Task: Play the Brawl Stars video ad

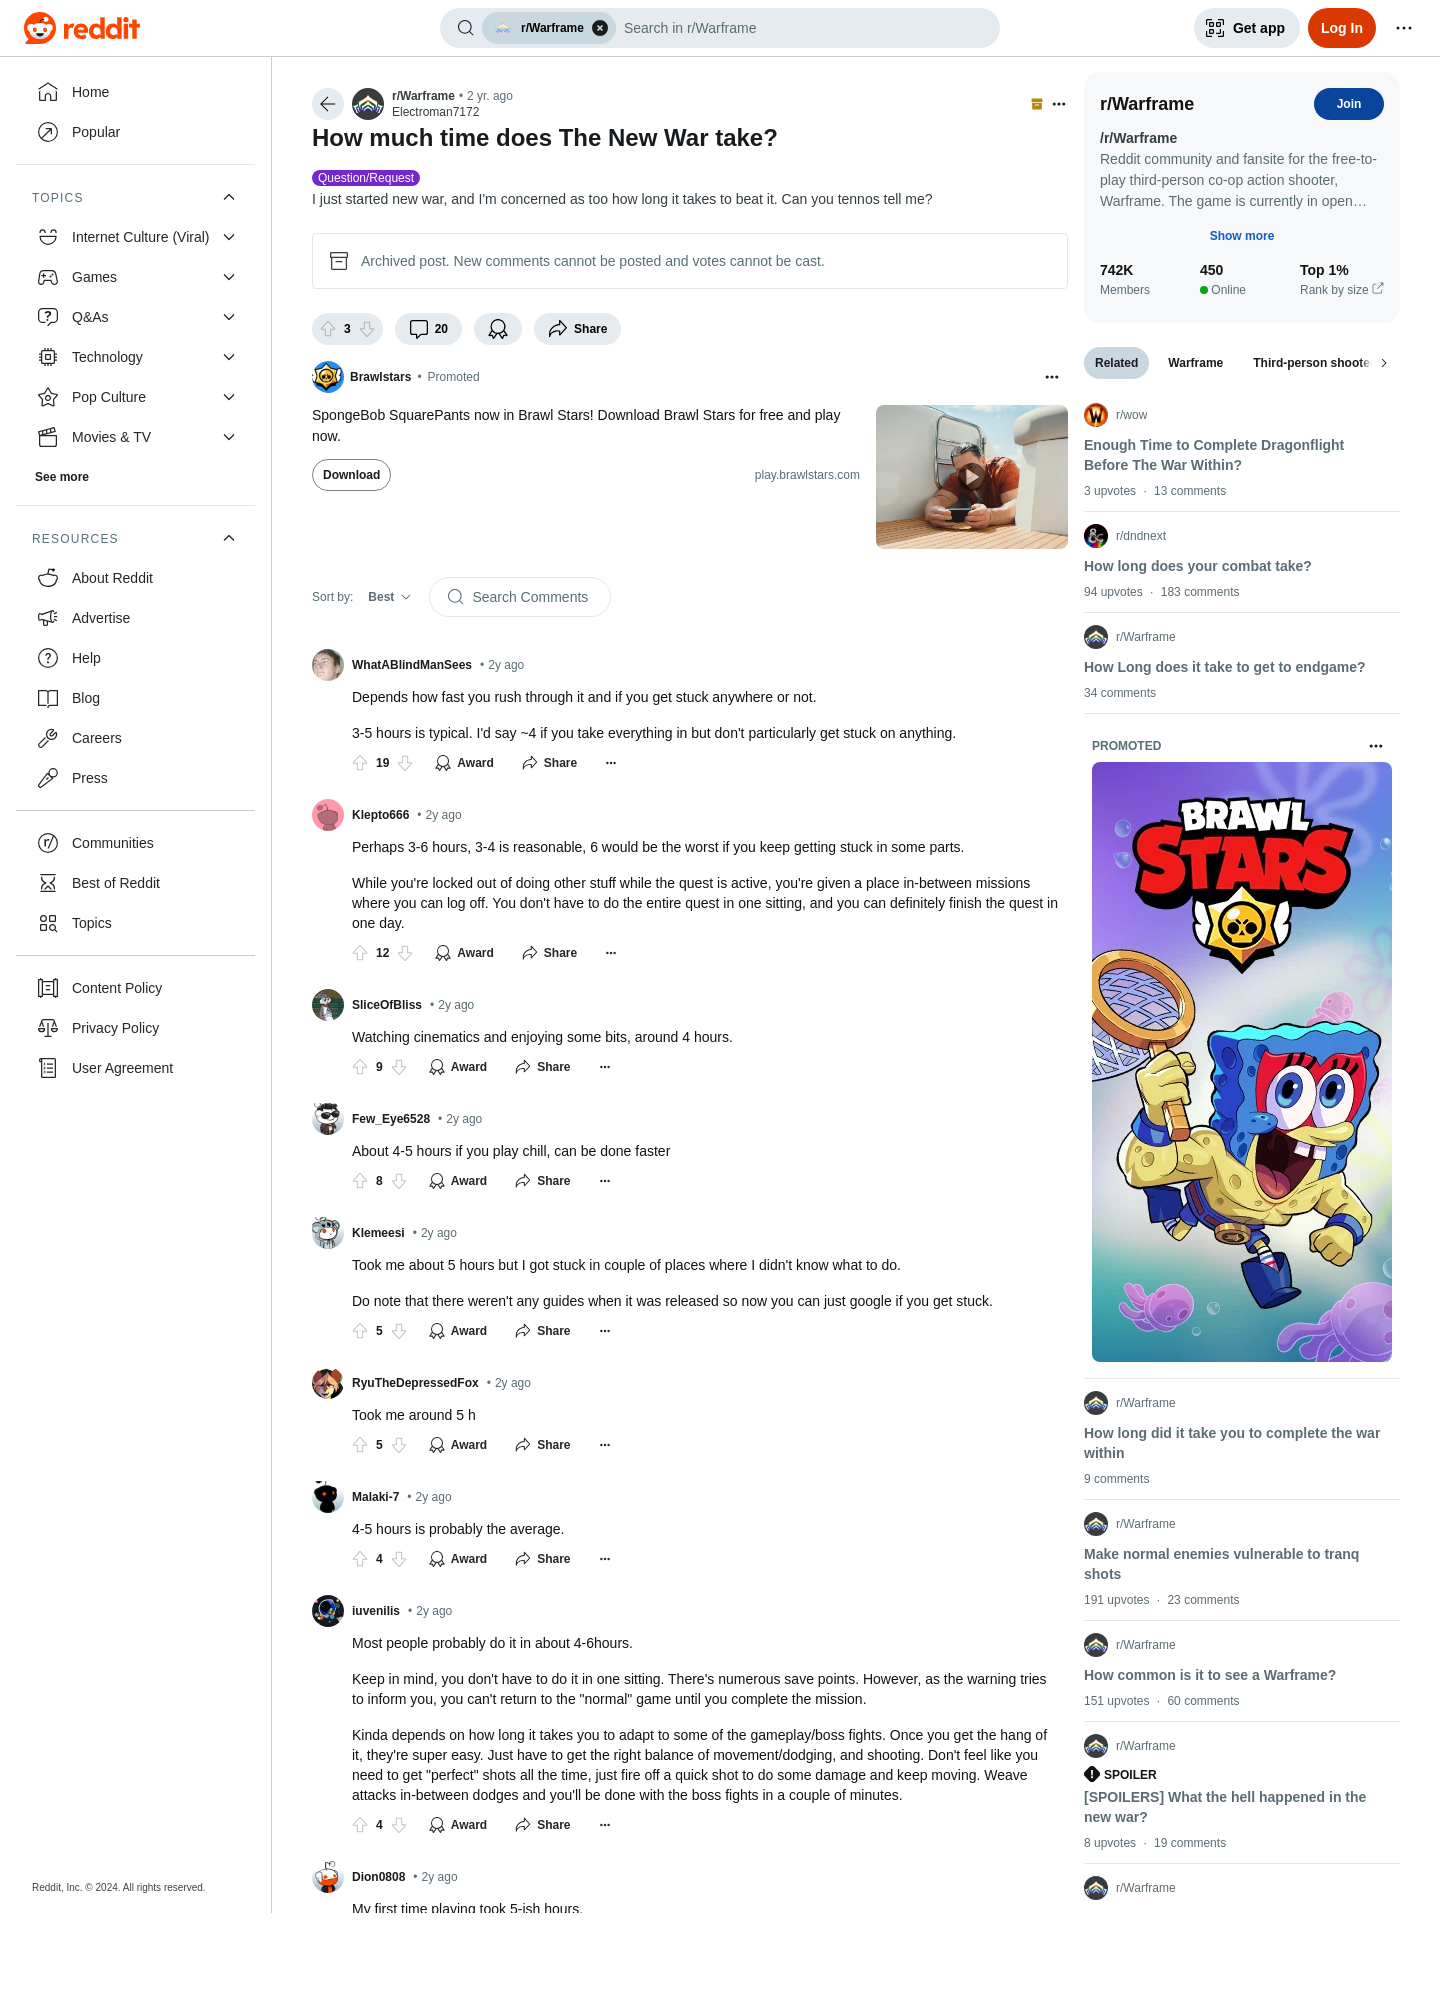Action: tap(971, 477)
